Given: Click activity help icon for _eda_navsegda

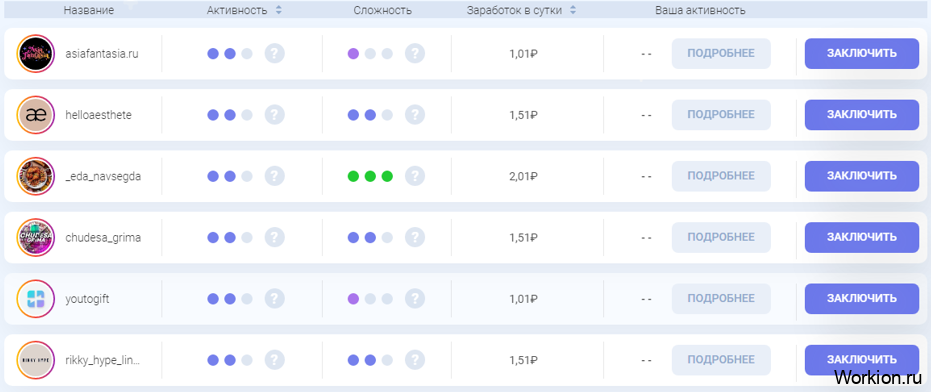Looking at the screenshot, I should point(274,176).
